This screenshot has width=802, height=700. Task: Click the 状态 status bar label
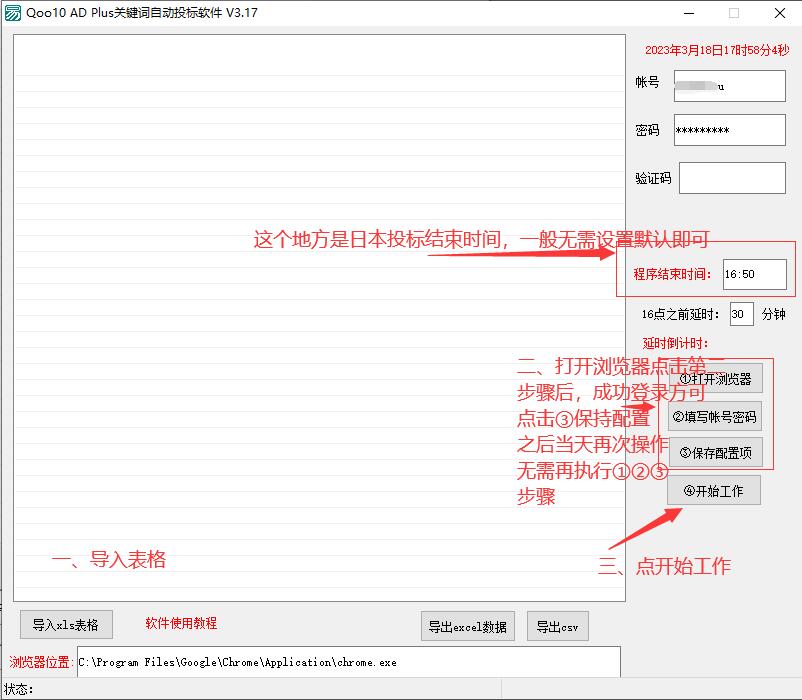[18, 689]
